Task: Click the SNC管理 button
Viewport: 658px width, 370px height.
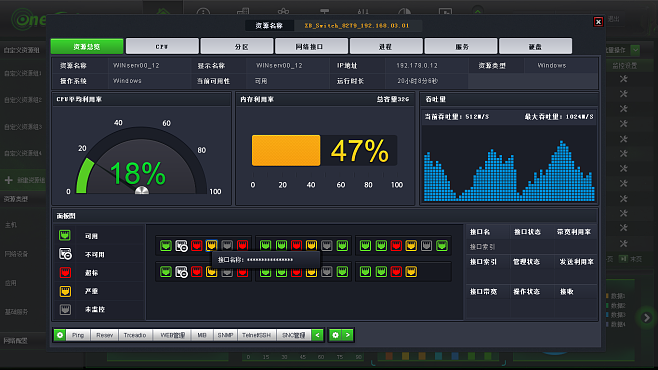Action: pyautogui.click(x=293, y=335)
